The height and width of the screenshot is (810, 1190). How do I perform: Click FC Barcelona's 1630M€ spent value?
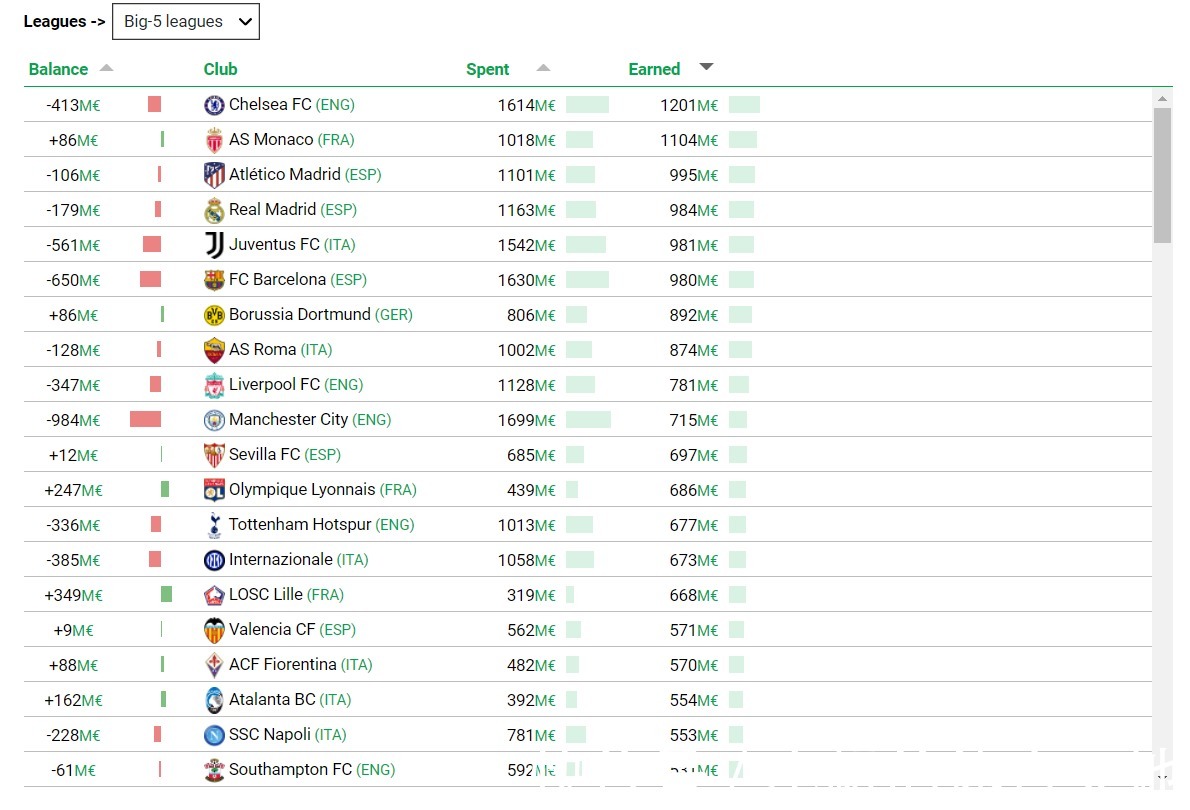tap(526, 280)
